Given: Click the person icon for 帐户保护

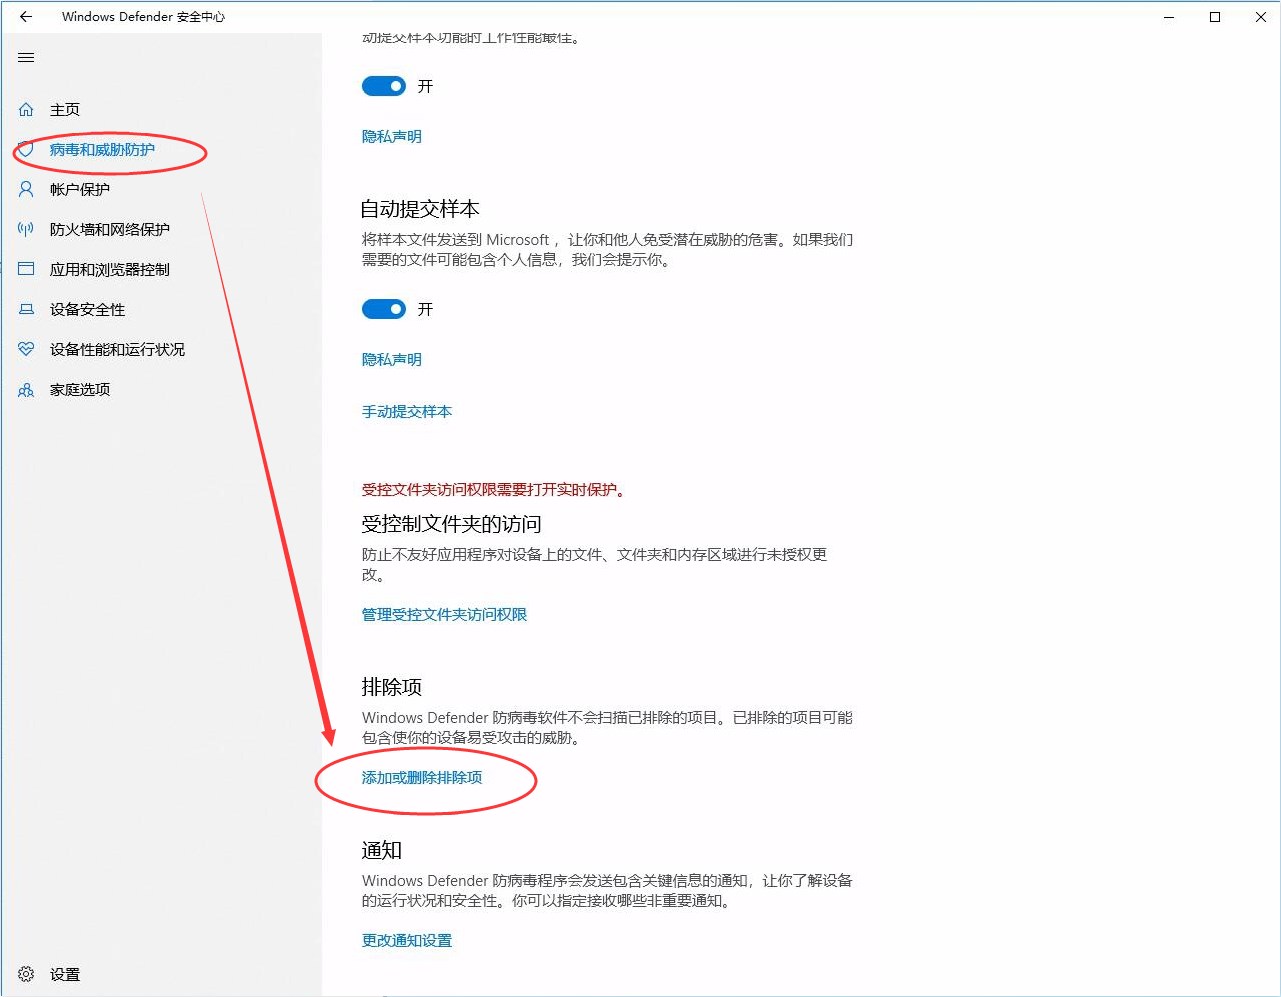Looking at the screenshot, I should click(26, 189).
